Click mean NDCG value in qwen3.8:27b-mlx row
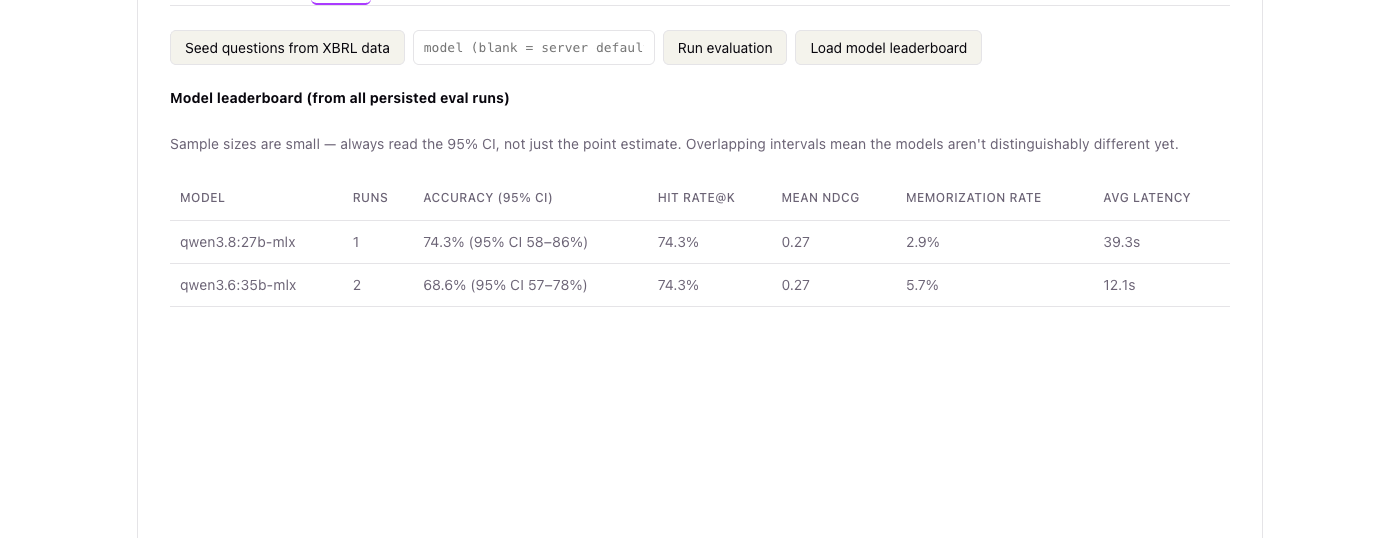The width and height of the screenshot is (1400, 538). coord(795,242)
